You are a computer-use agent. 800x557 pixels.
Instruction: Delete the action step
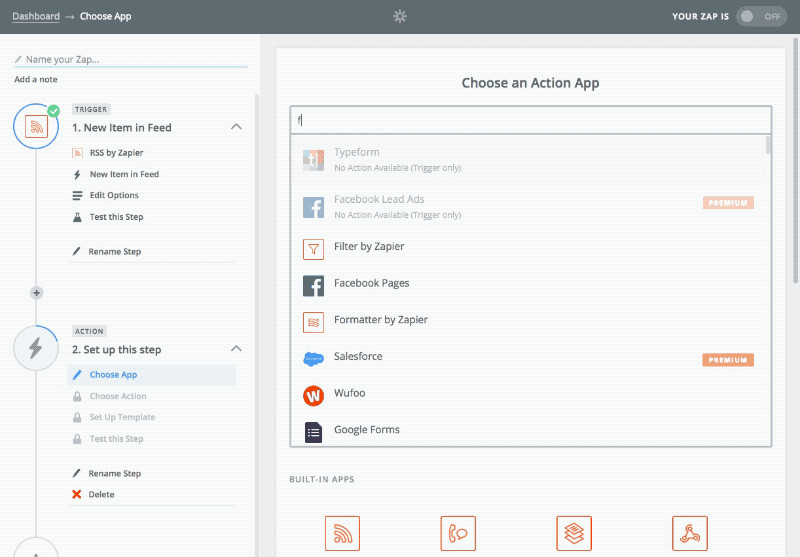pos(101,494)
